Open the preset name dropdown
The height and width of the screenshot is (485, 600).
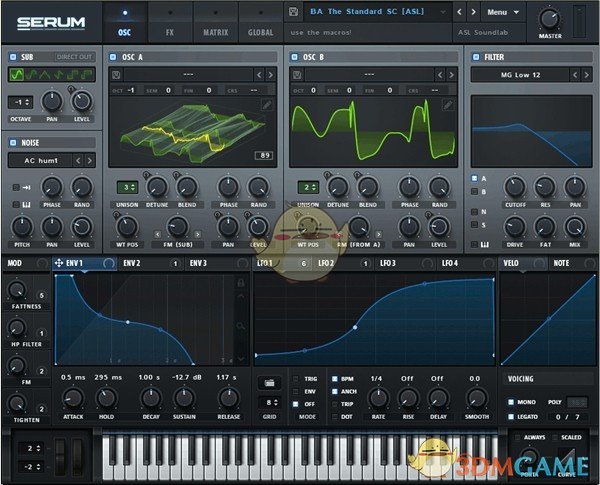(377, 12)
